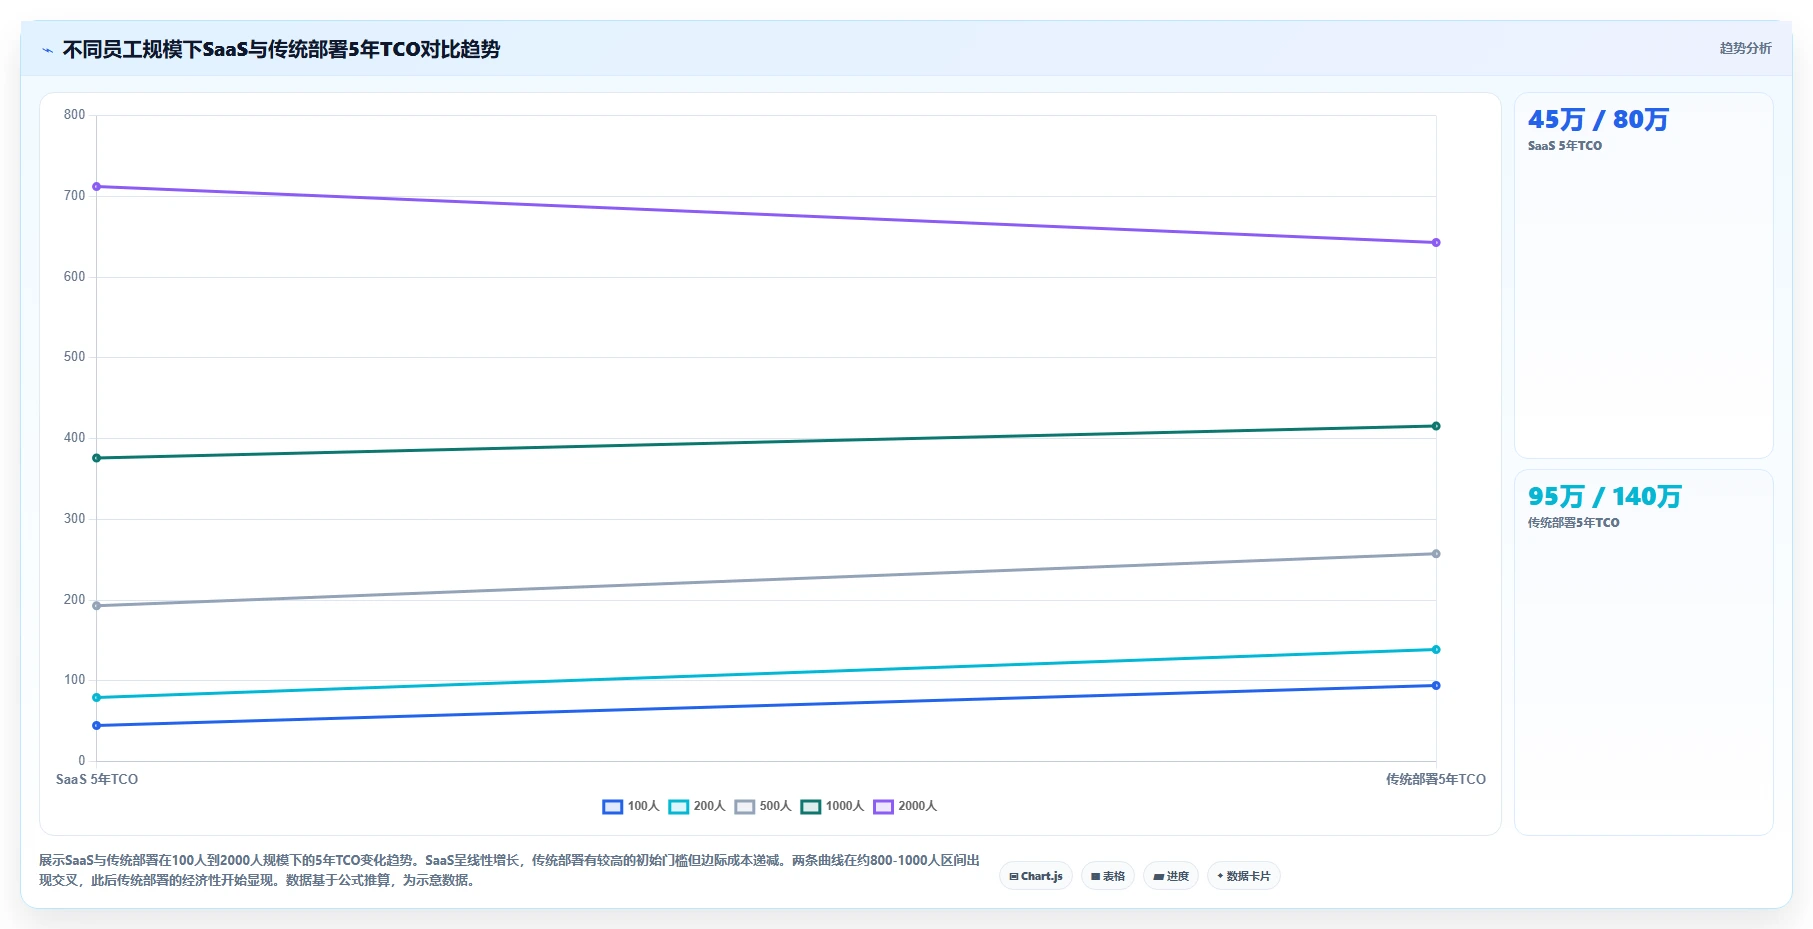Click the 进度 tag
1813x929 pixels.
pos(1171,876)
